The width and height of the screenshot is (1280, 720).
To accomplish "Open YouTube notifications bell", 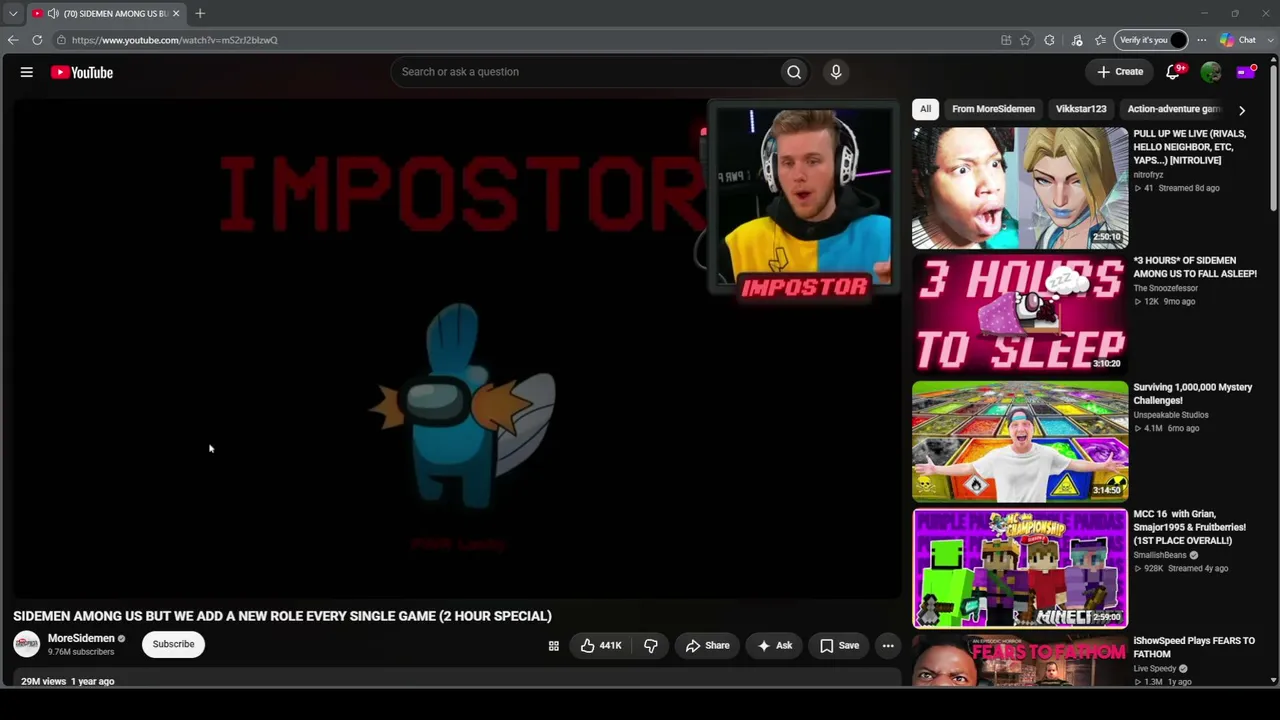I will point(1174,72).
